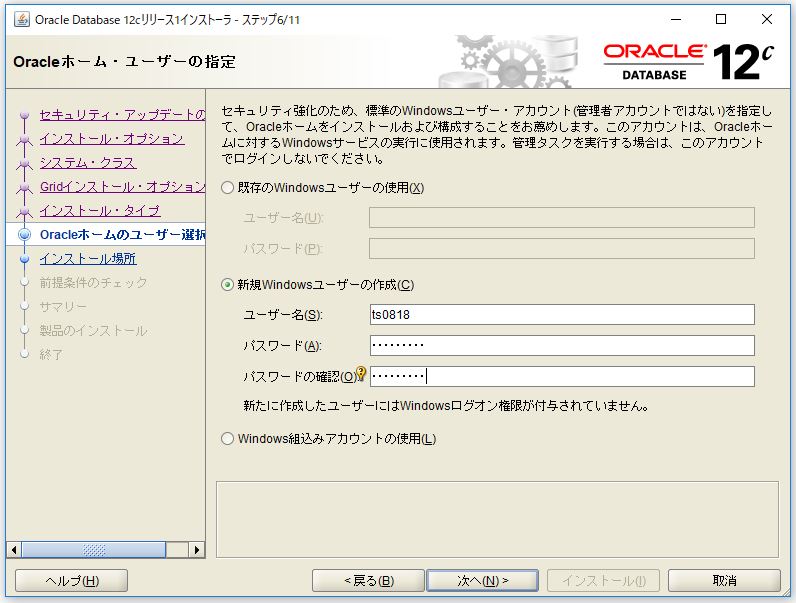Click the ユーザー名(S) field containing ts0818

pyautogui.click(x=562, y=315)
